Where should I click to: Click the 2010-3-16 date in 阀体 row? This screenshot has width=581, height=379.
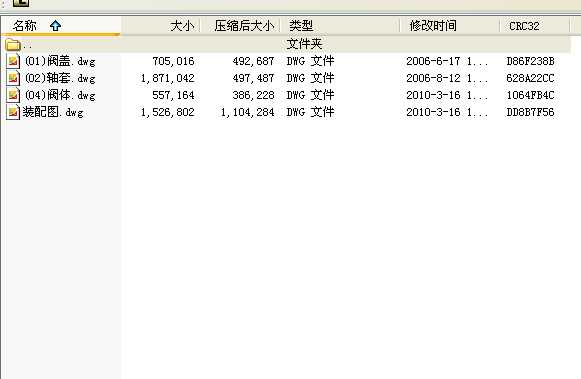[x=447, y=95]
